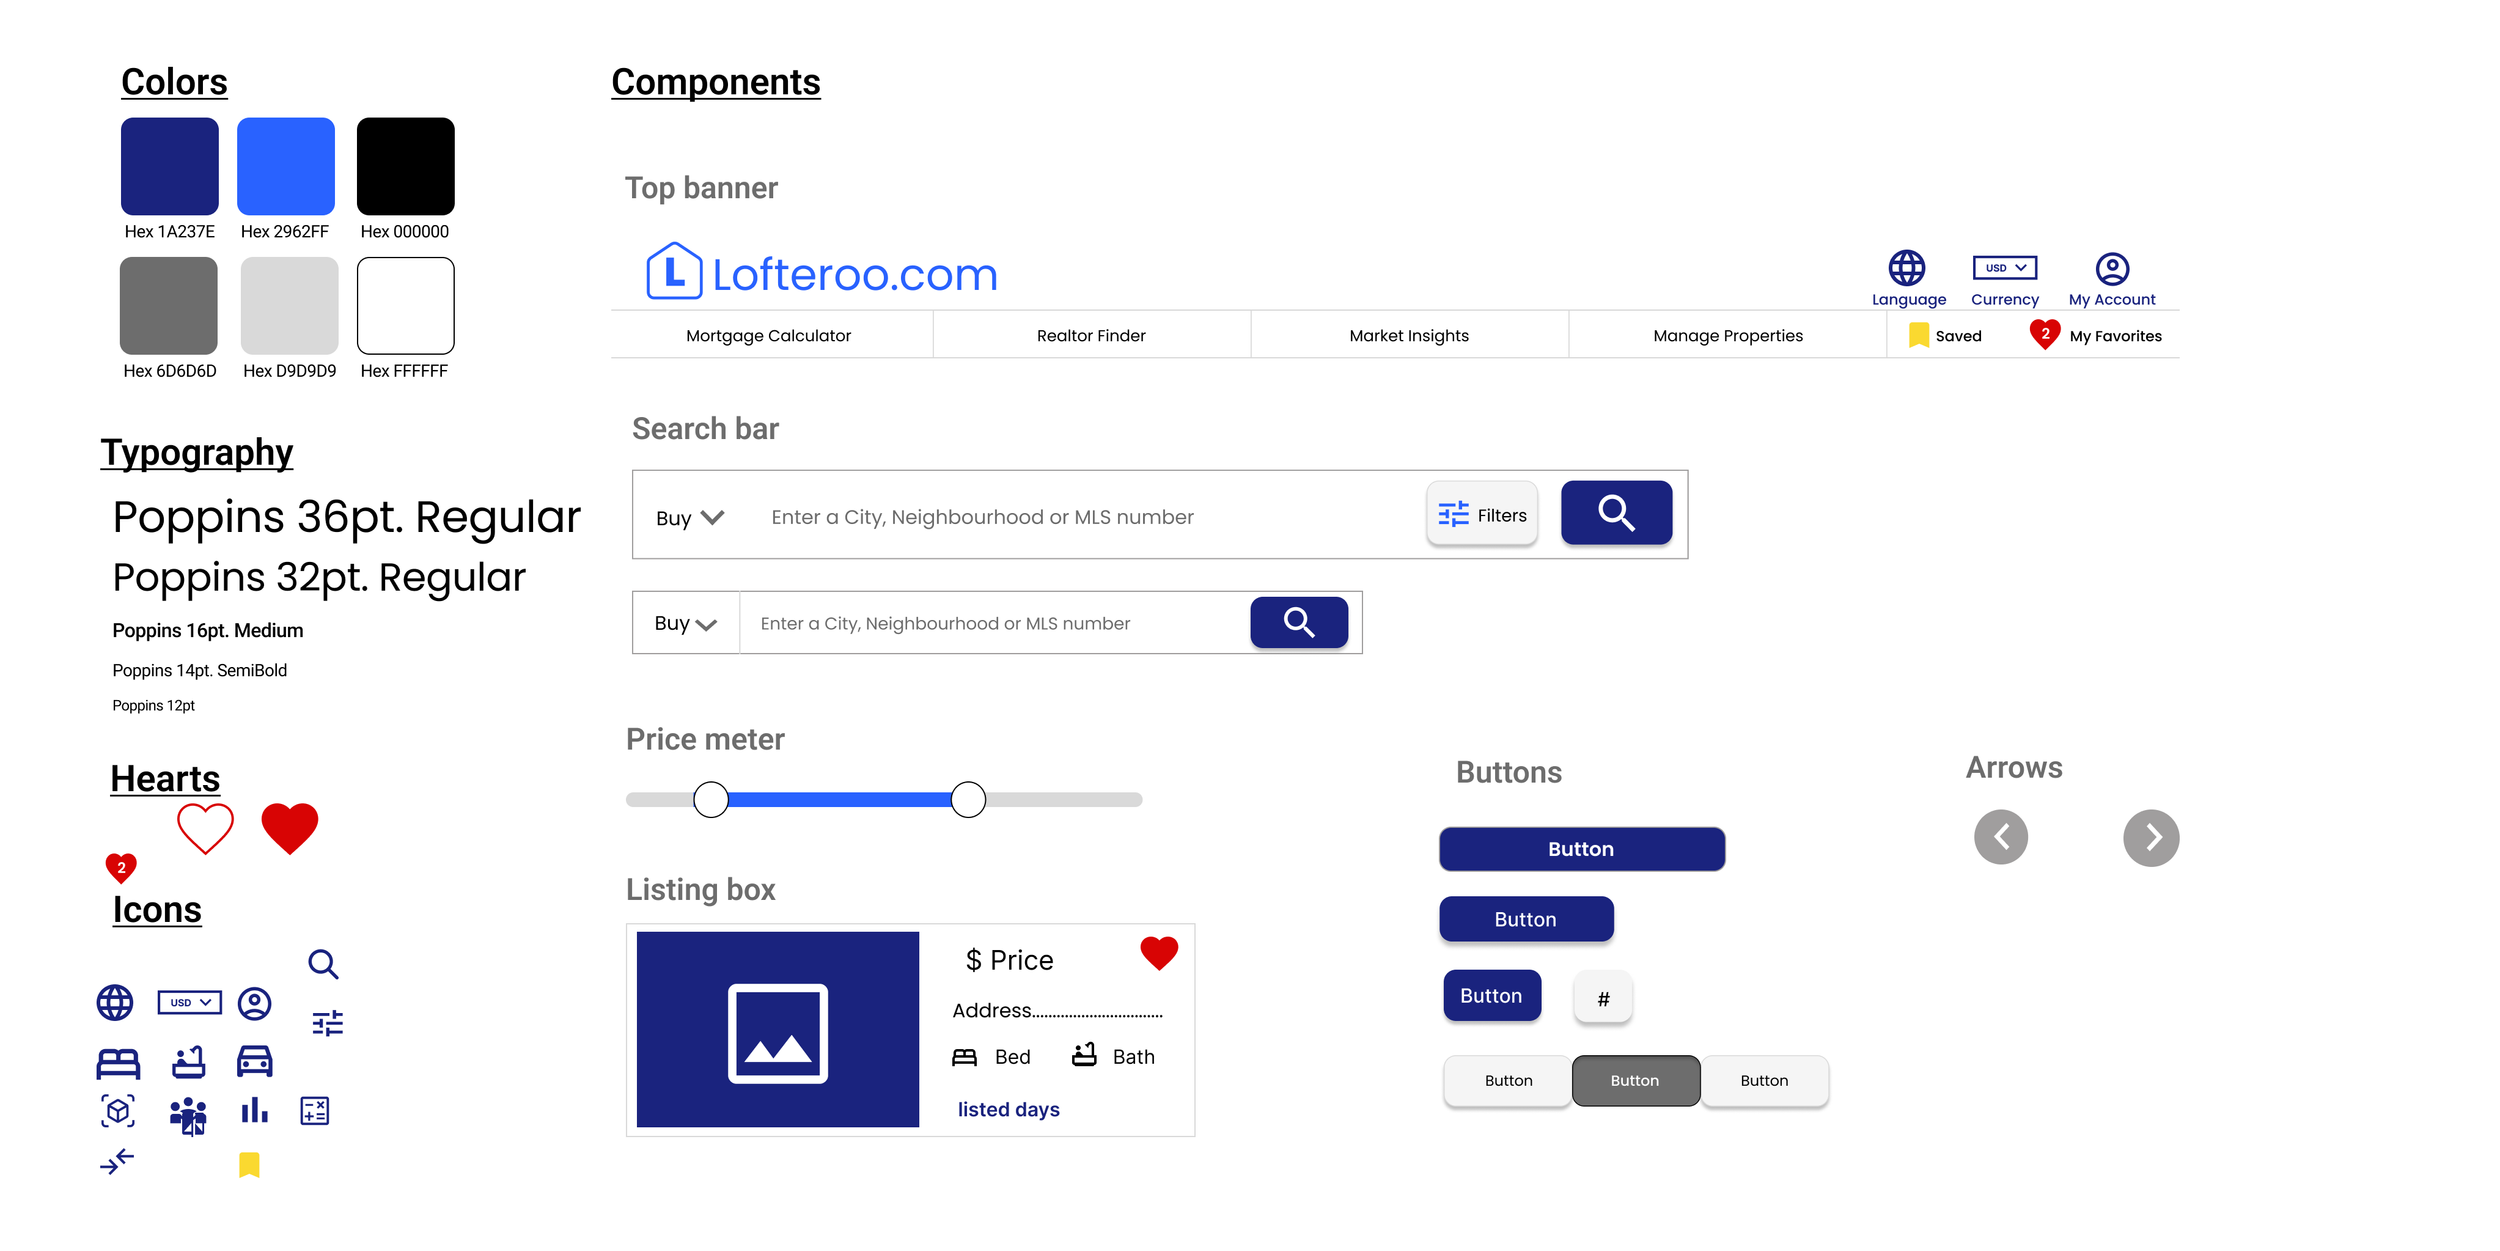
Task: Click the Filters button
Action: (x=1481, y=515)
